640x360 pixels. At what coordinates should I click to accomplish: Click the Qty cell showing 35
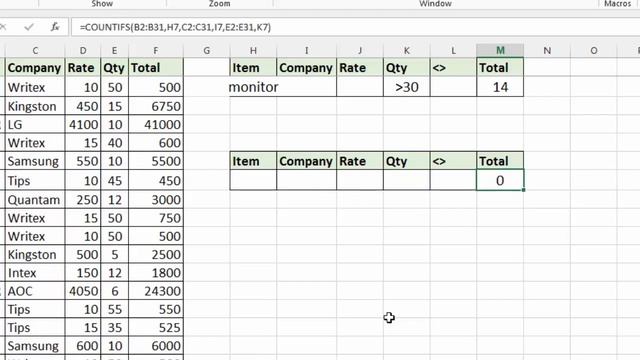pyautogui.click(x=114, y=327)
